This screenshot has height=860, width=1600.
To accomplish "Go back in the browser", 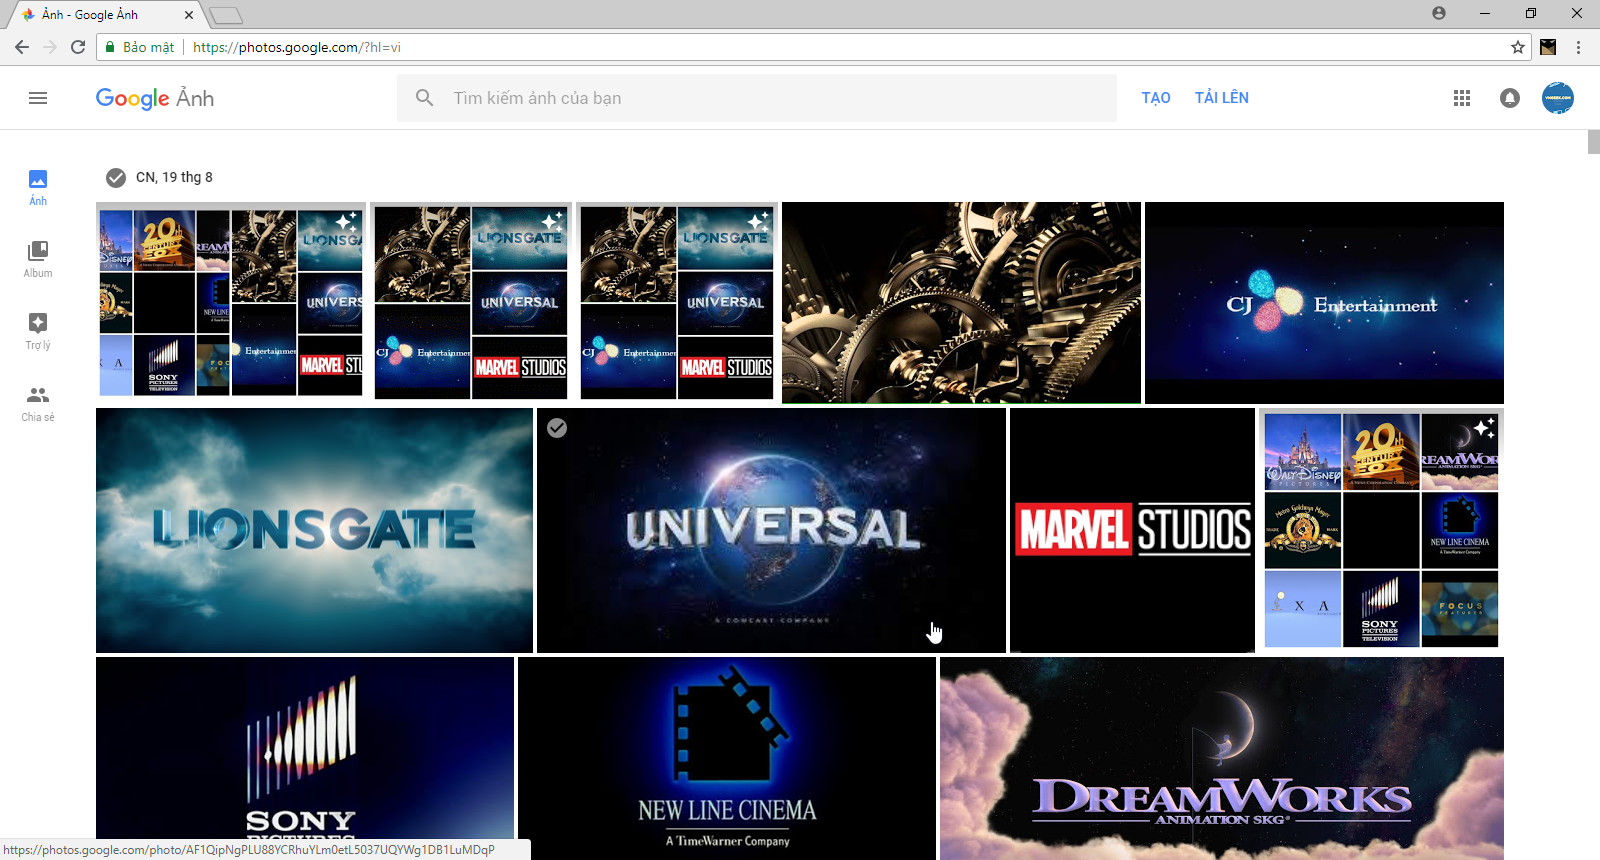I will pos(22,47).
